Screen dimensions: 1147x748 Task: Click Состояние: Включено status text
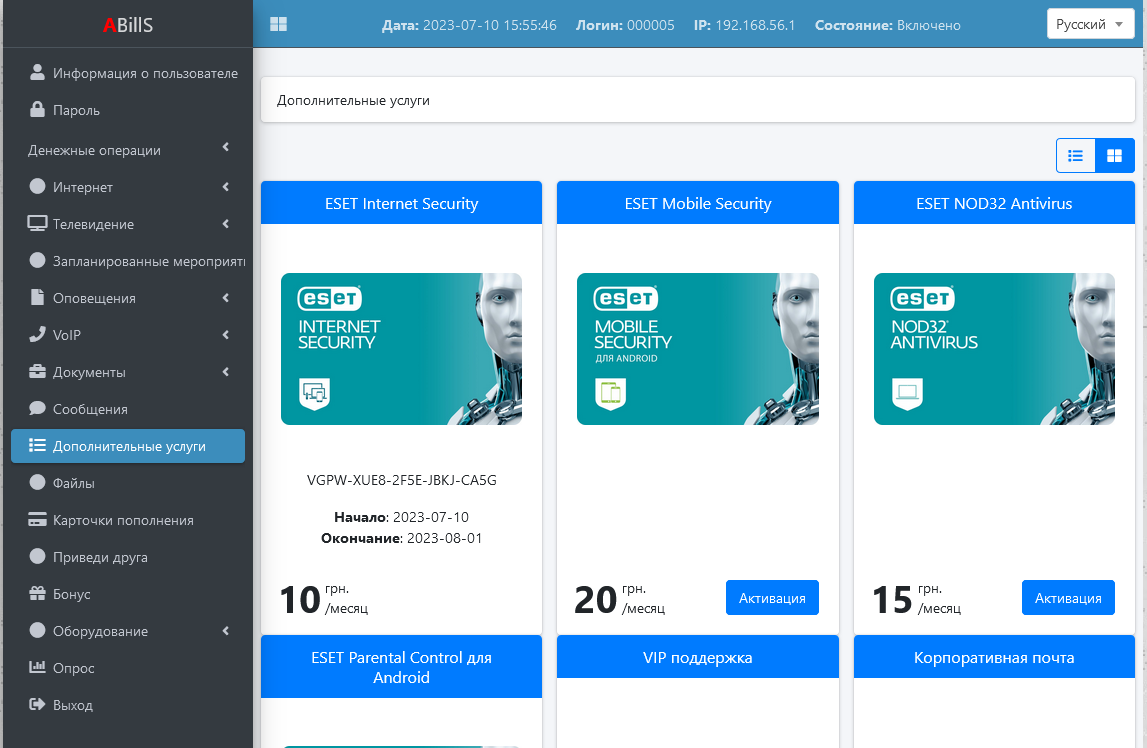point(887,26)
